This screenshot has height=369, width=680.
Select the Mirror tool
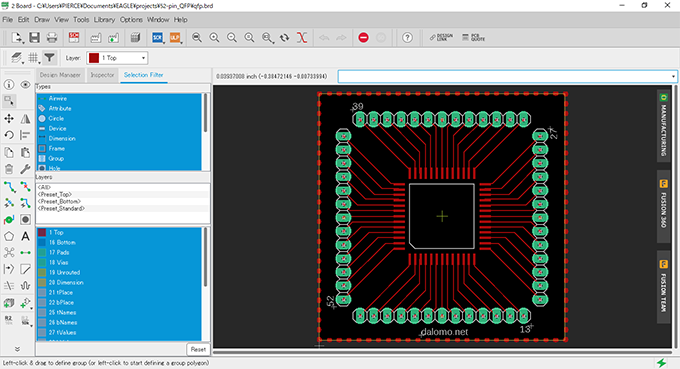pyautogui.click(x=26, y=118)
